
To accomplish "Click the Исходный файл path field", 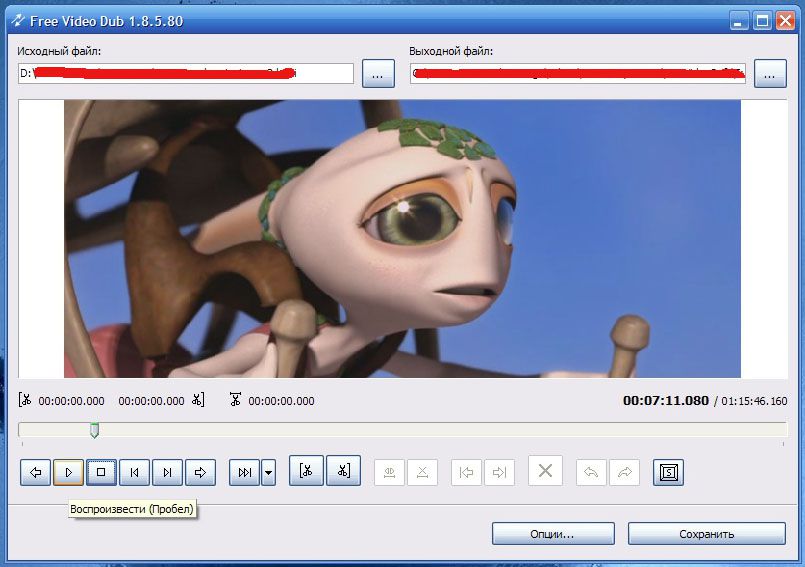I will click(x=186, y=73).
